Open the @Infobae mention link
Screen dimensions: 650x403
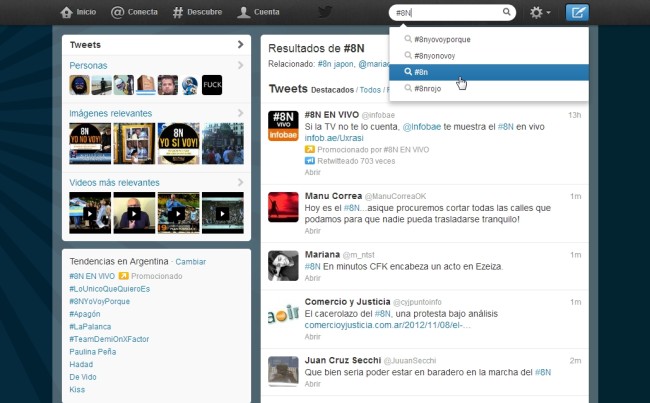point(422,127)
